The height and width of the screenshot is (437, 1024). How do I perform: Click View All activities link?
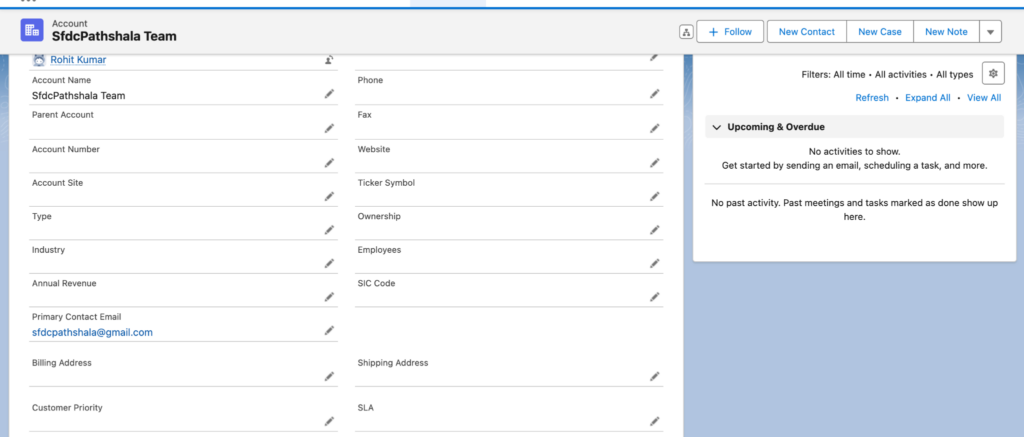coord(984,97)
